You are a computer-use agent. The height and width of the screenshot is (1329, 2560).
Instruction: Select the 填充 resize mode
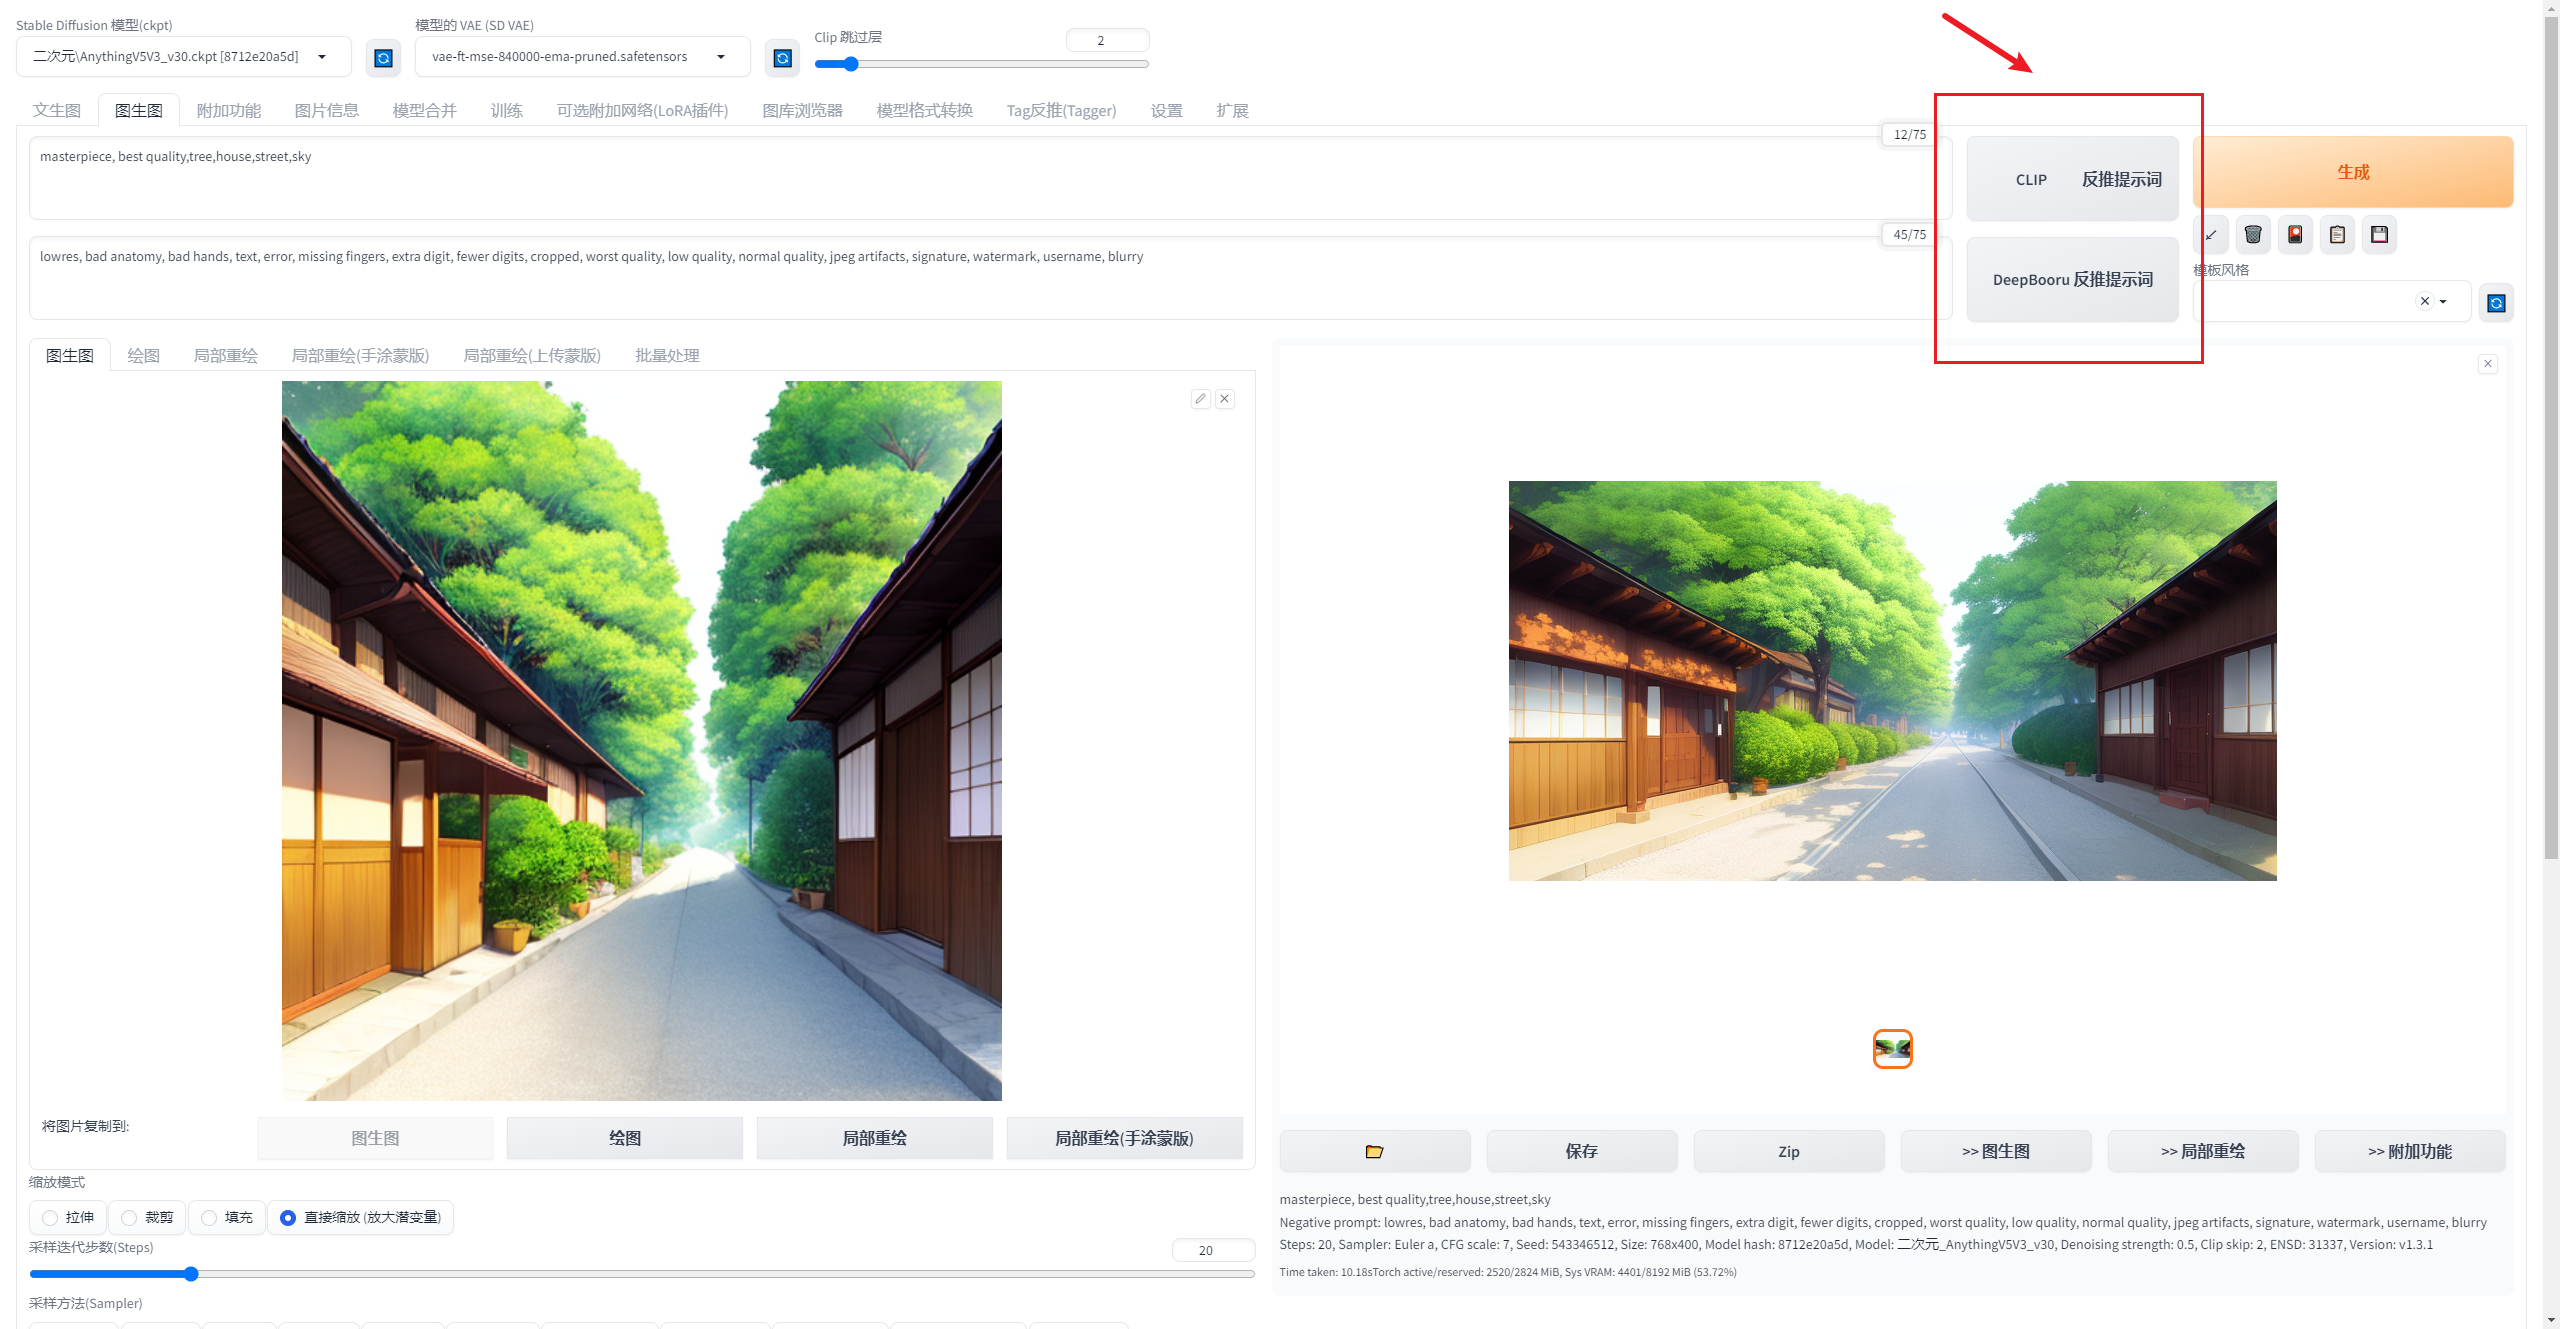coord(209,1218)
